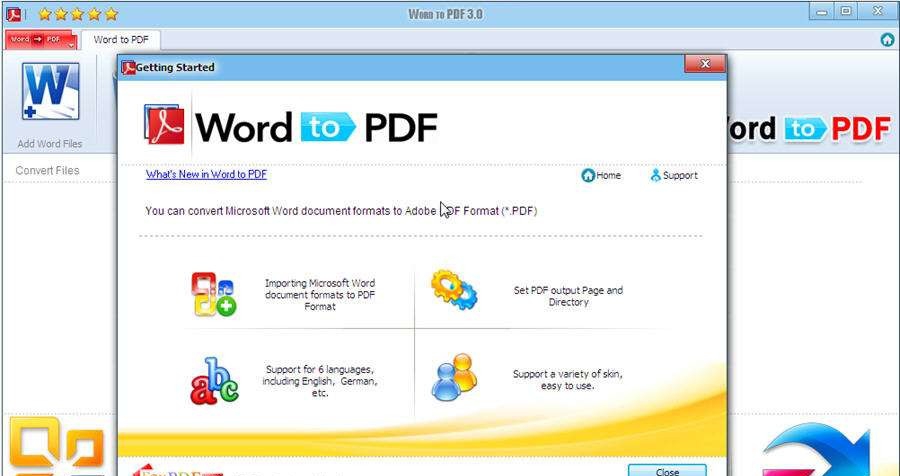The image size is (900, 476).
Task: Click 'You can convert Microsoft Word document' text
Action: click(x=342, y=211)
